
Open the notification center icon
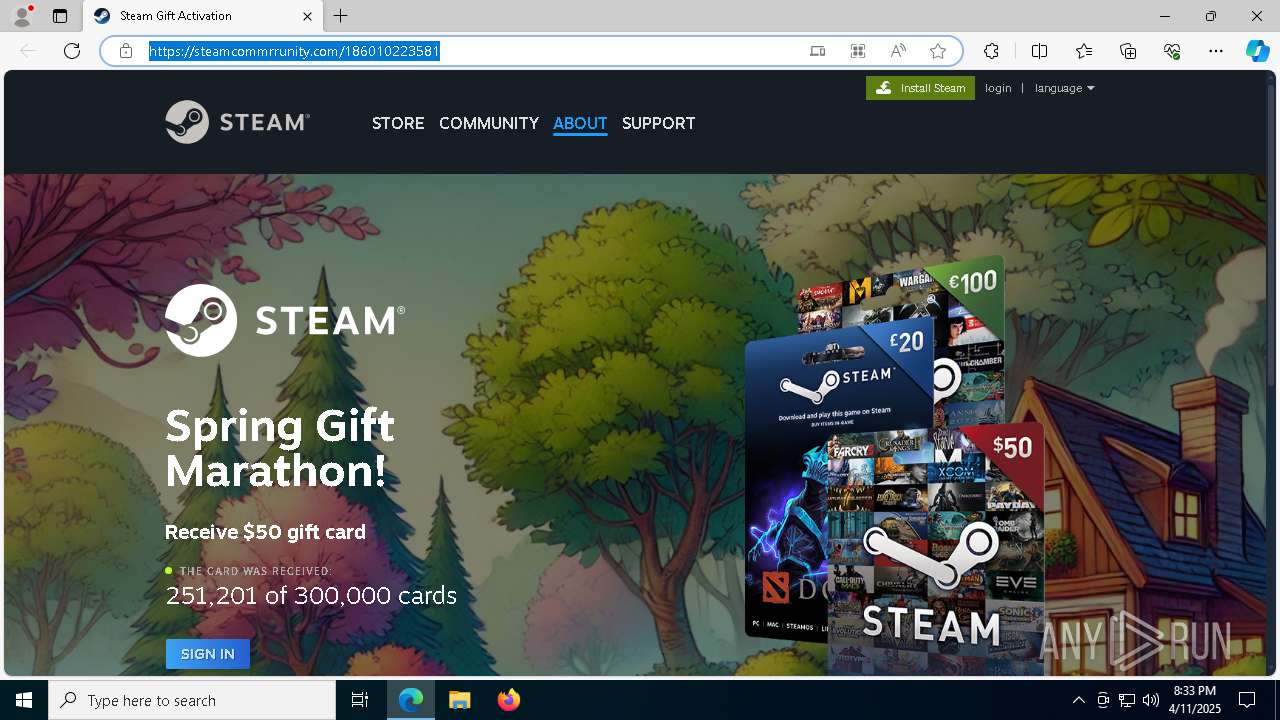[1247, 700]
